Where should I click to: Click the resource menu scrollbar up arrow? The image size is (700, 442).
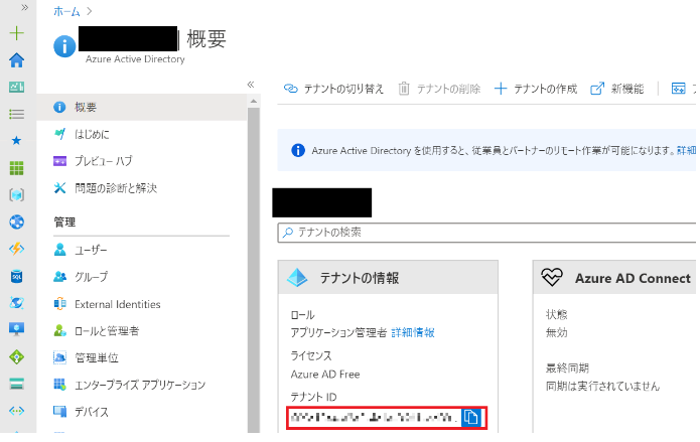pos(254,101)
